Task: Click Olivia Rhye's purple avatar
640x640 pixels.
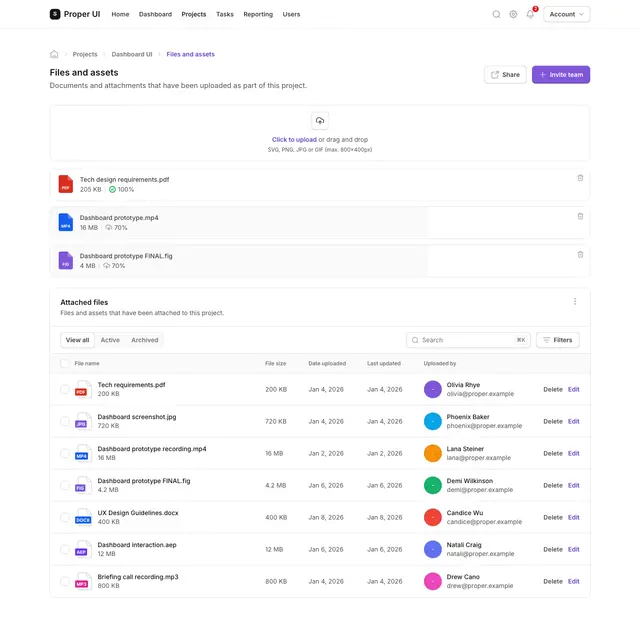Action: click(433, 389)
